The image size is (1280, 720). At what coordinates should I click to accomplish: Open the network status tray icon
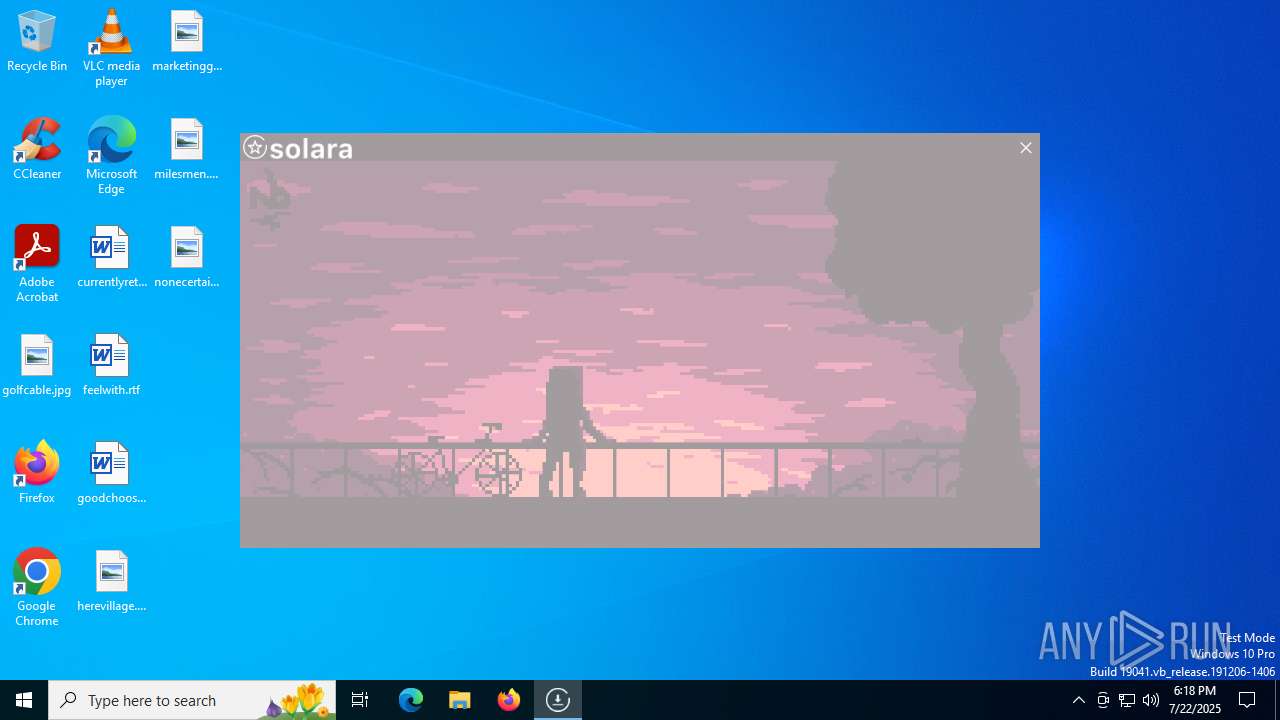click(x=1127, y=700)
